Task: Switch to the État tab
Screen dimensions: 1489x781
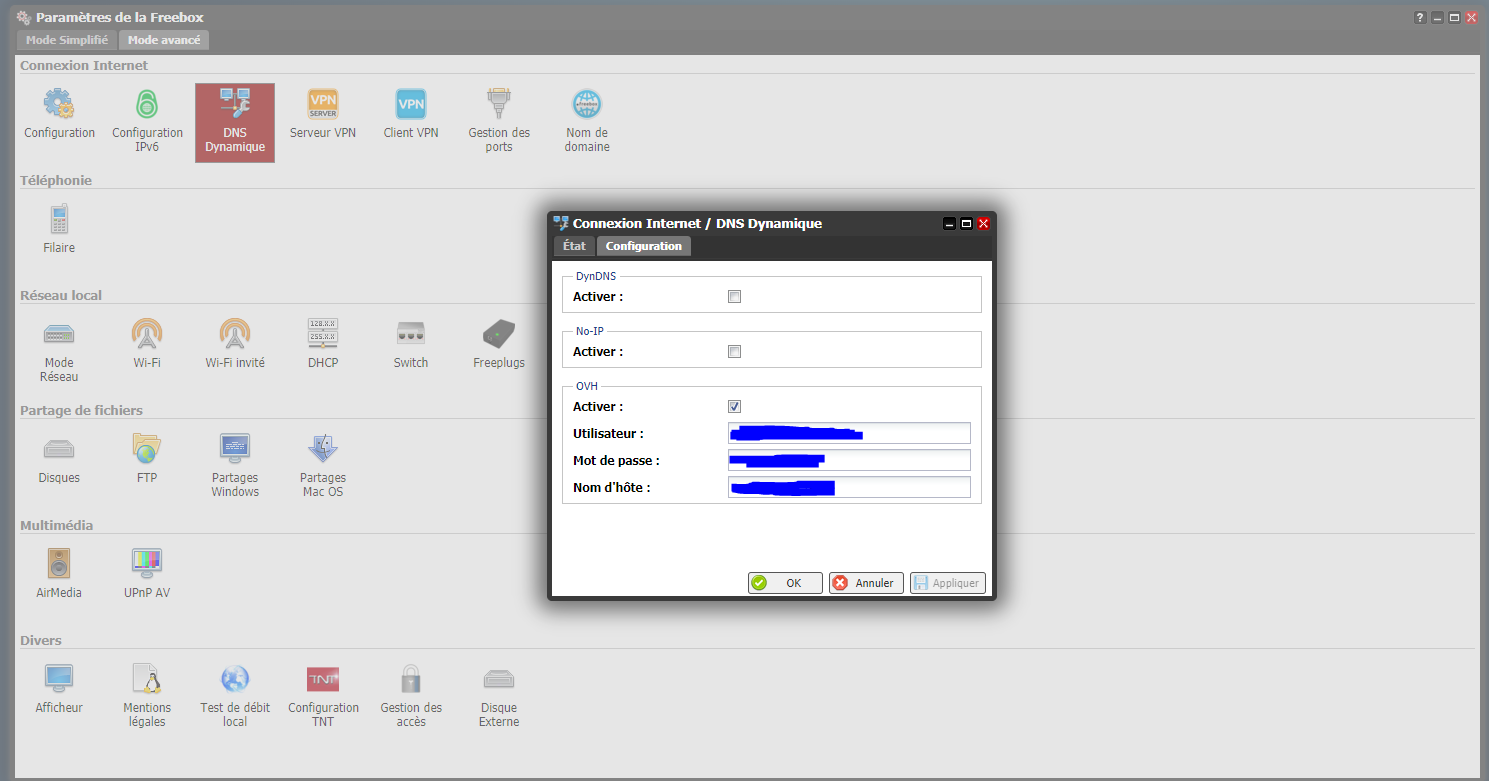Action: click(574, 246)
